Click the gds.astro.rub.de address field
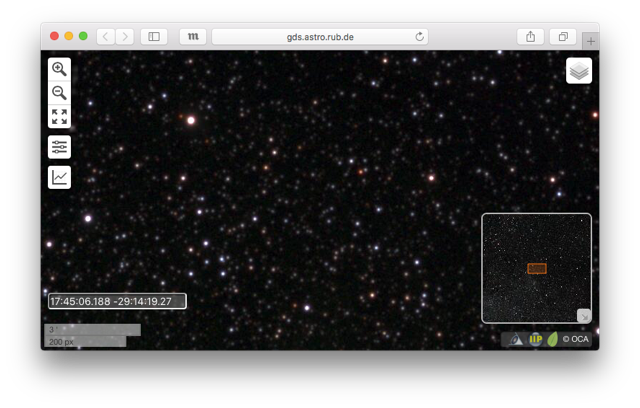Screen dimensions: 640x408 coord(320,36)
